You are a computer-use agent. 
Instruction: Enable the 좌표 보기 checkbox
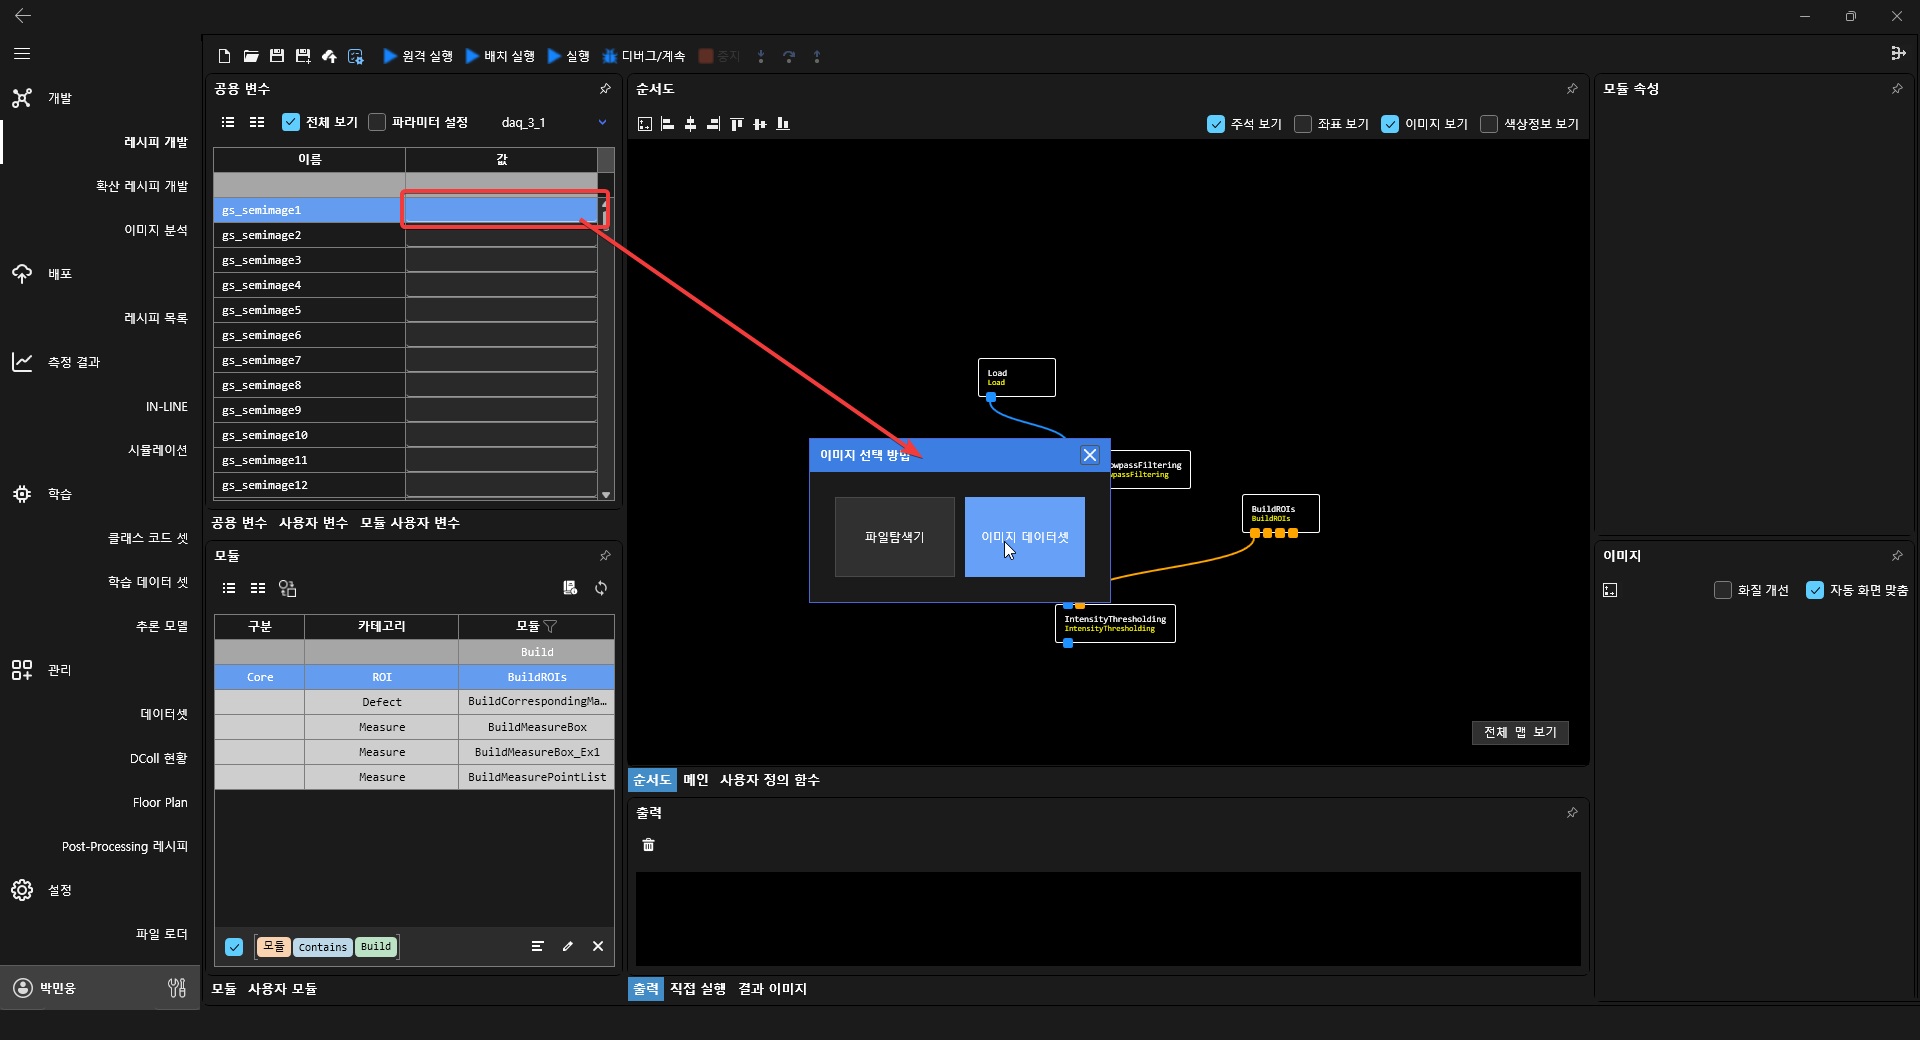1303,124
